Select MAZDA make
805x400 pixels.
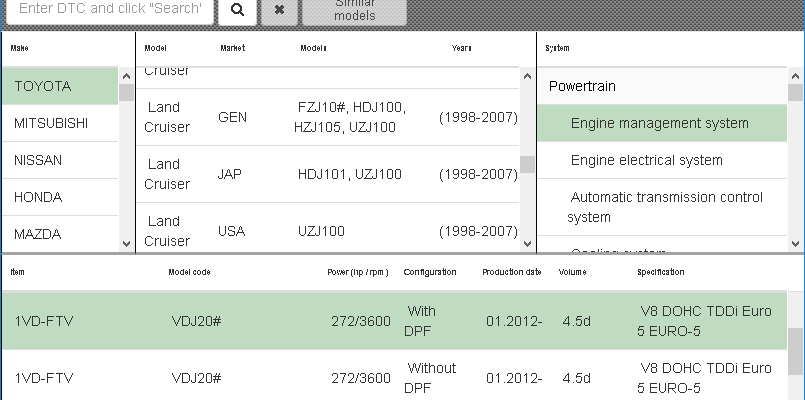(61, 234)
